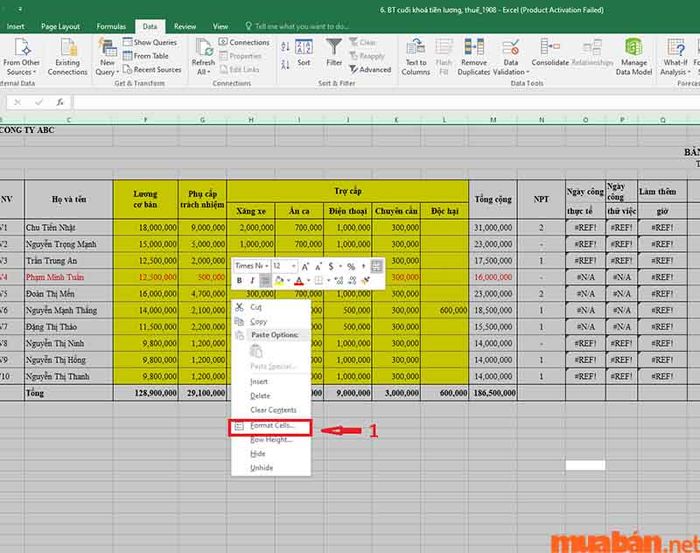This screenshot has height=553, width=700.
Task: Open Recent Sources
Action: [152, 70]
